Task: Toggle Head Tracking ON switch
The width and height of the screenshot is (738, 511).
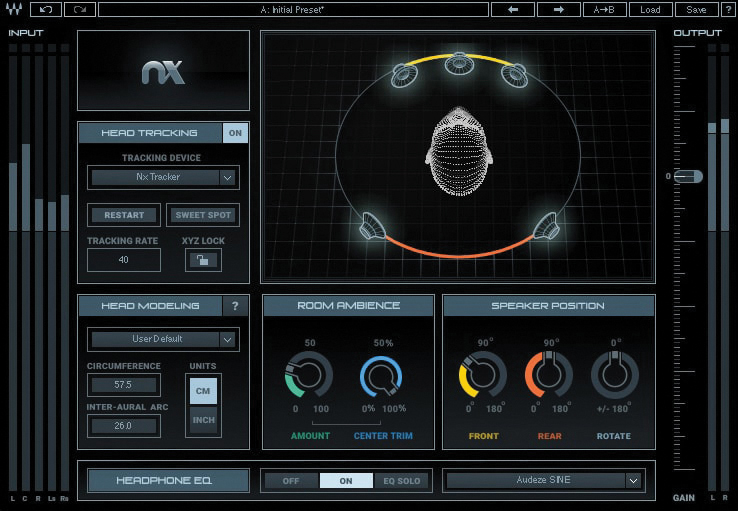Action: tap(235, 133)
